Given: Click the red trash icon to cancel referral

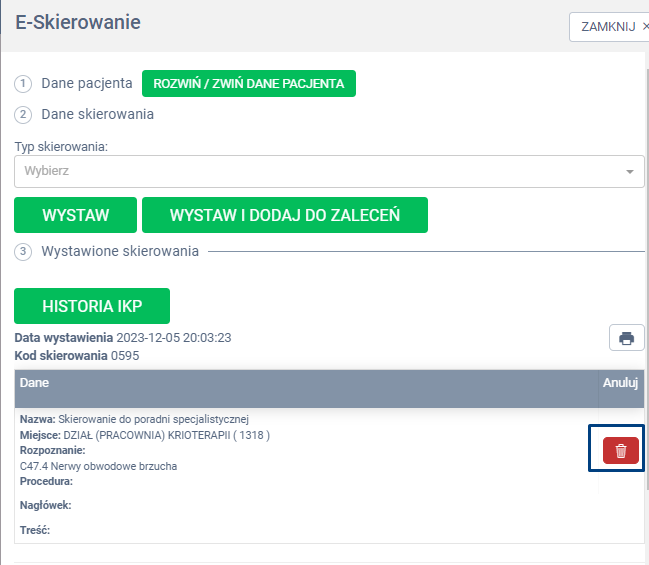Looking at the screenshot, I should 620,451.
